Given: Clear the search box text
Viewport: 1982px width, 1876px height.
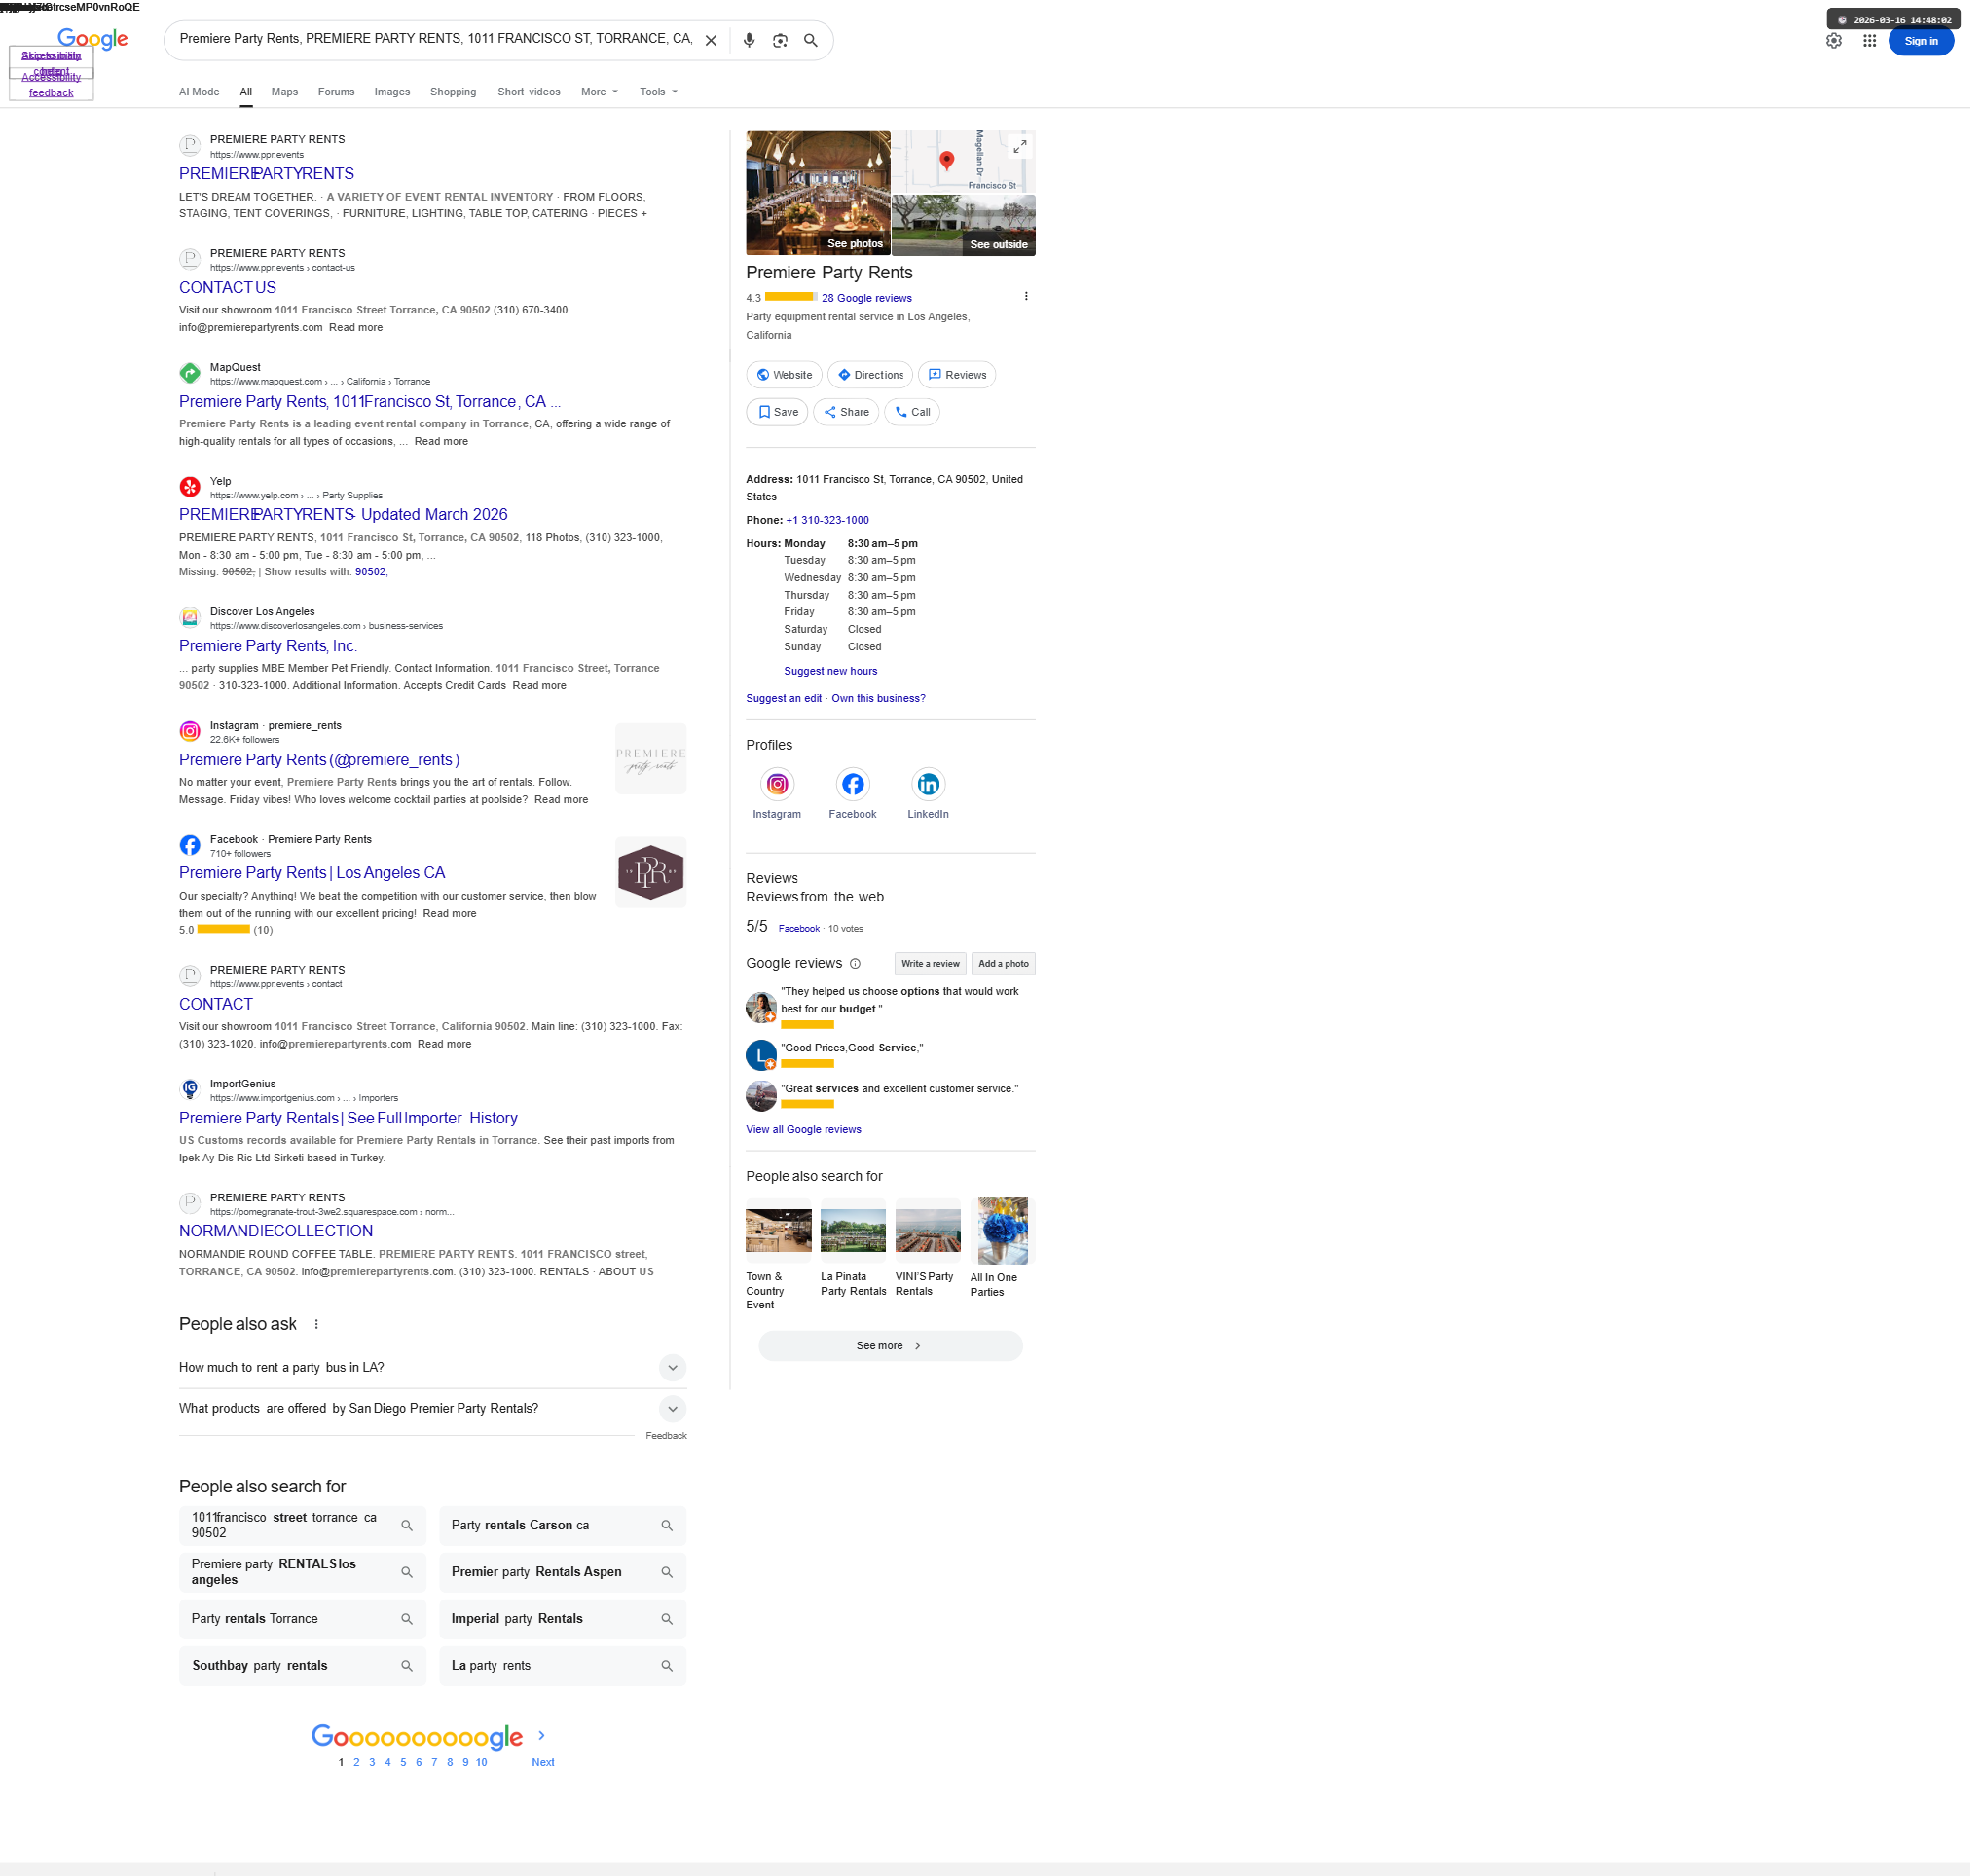Looking at the screenshot, I should click(714, 41).
